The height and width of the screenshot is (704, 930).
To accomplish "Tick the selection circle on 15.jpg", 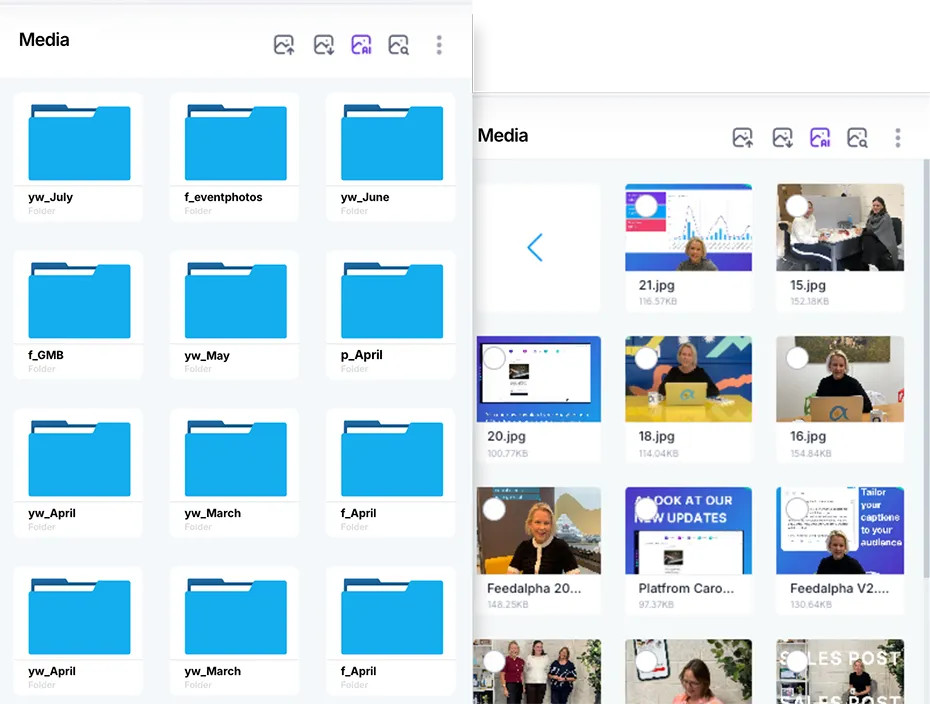I will pos(797,206).
